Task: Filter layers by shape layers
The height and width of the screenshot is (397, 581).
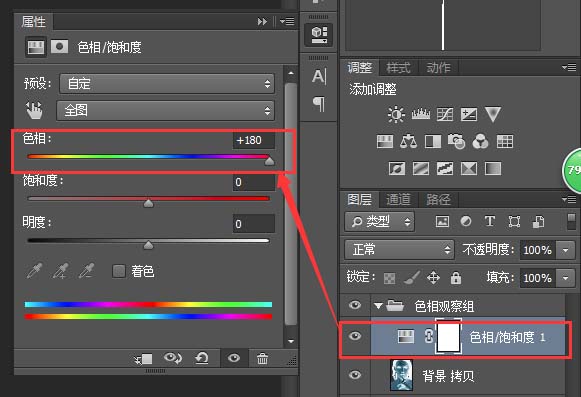Action: tap(514, 222)
